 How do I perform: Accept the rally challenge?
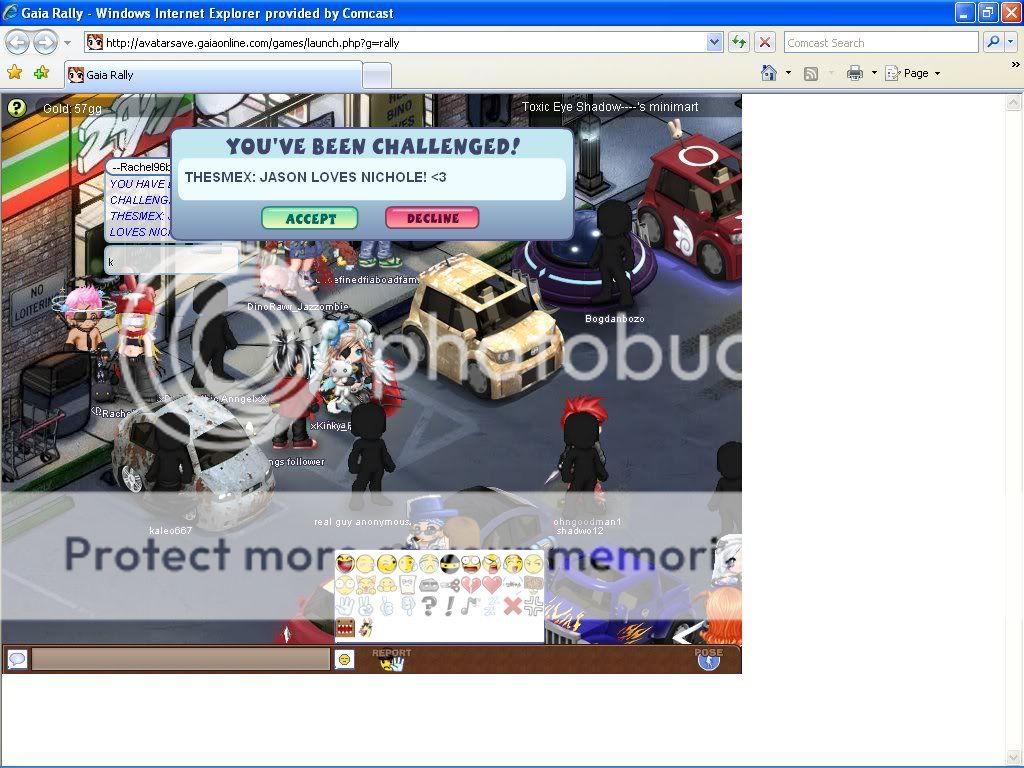pos(310,218)
